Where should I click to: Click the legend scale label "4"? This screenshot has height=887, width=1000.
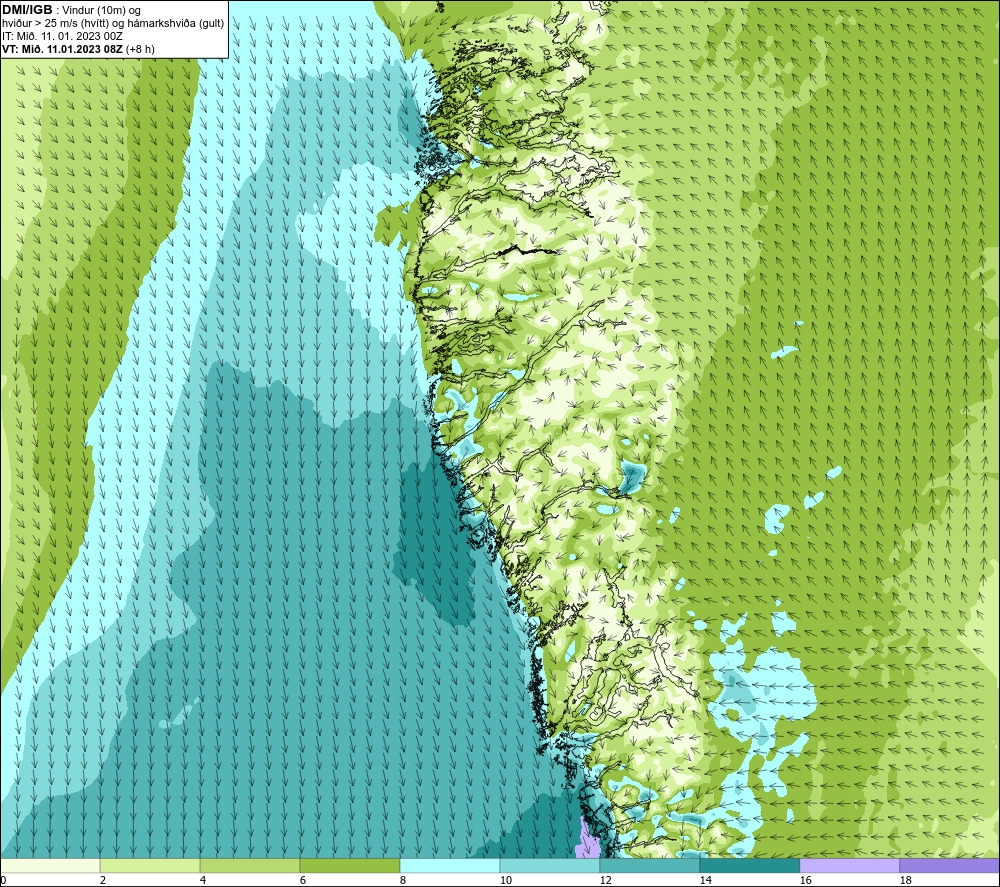[203, 881]
